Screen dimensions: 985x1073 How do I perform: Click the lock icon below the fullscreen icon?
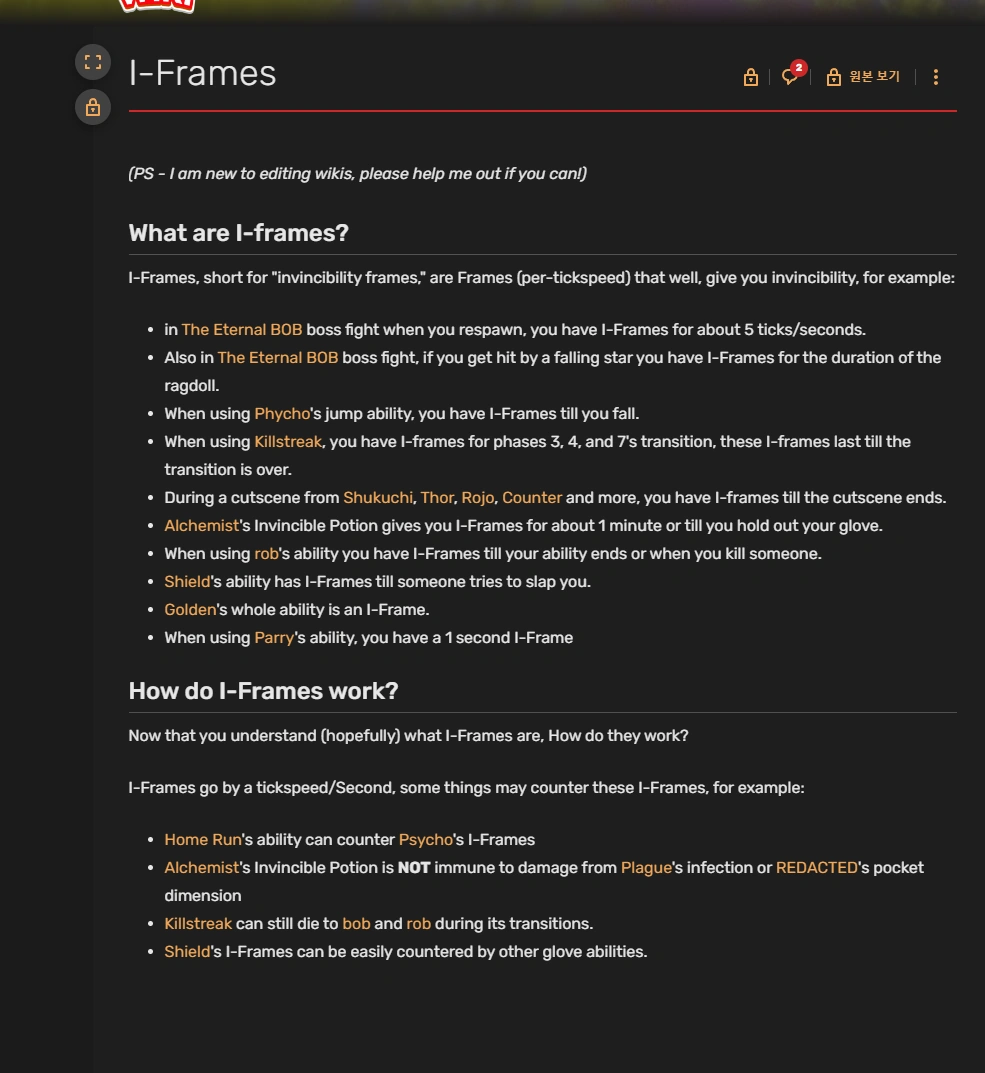93,107
